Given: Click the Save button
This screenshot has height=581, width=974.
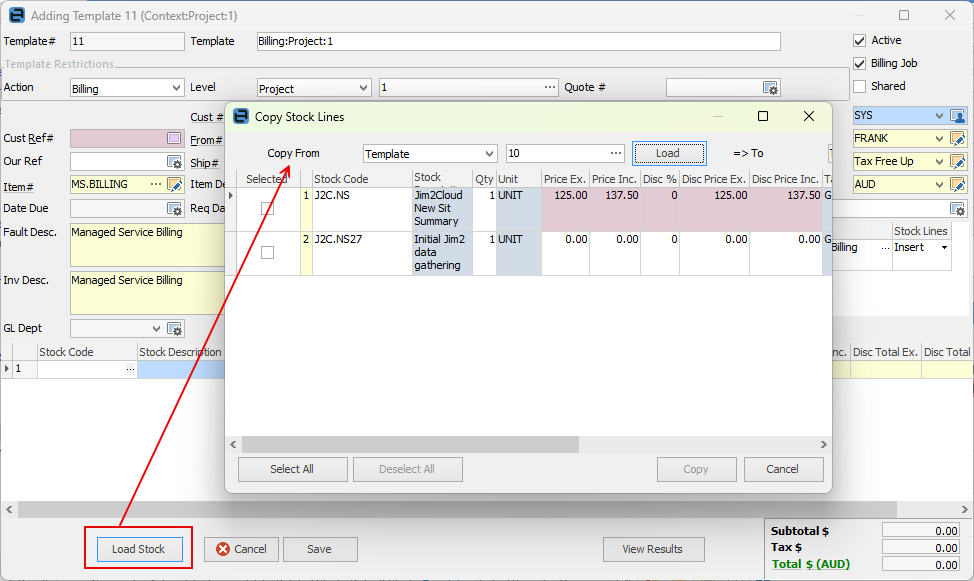Looking at the screenshot, I should click(x=319, y=549).
